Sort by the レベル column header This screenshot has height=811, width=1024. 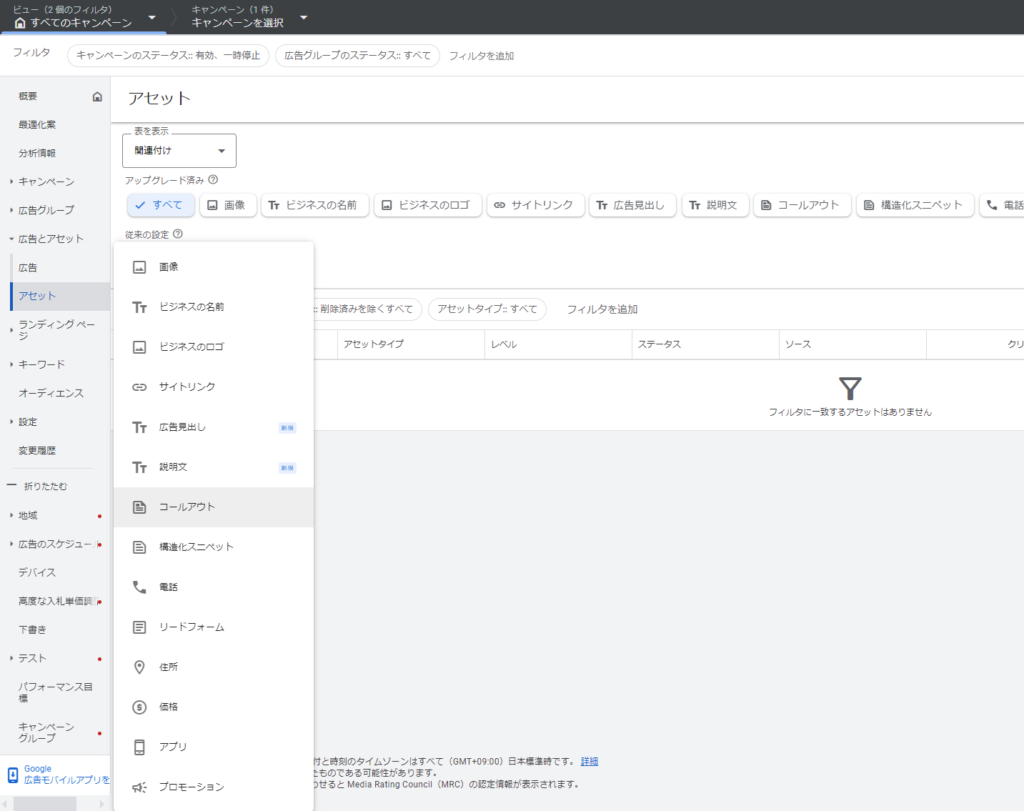[x=504, y=344]
